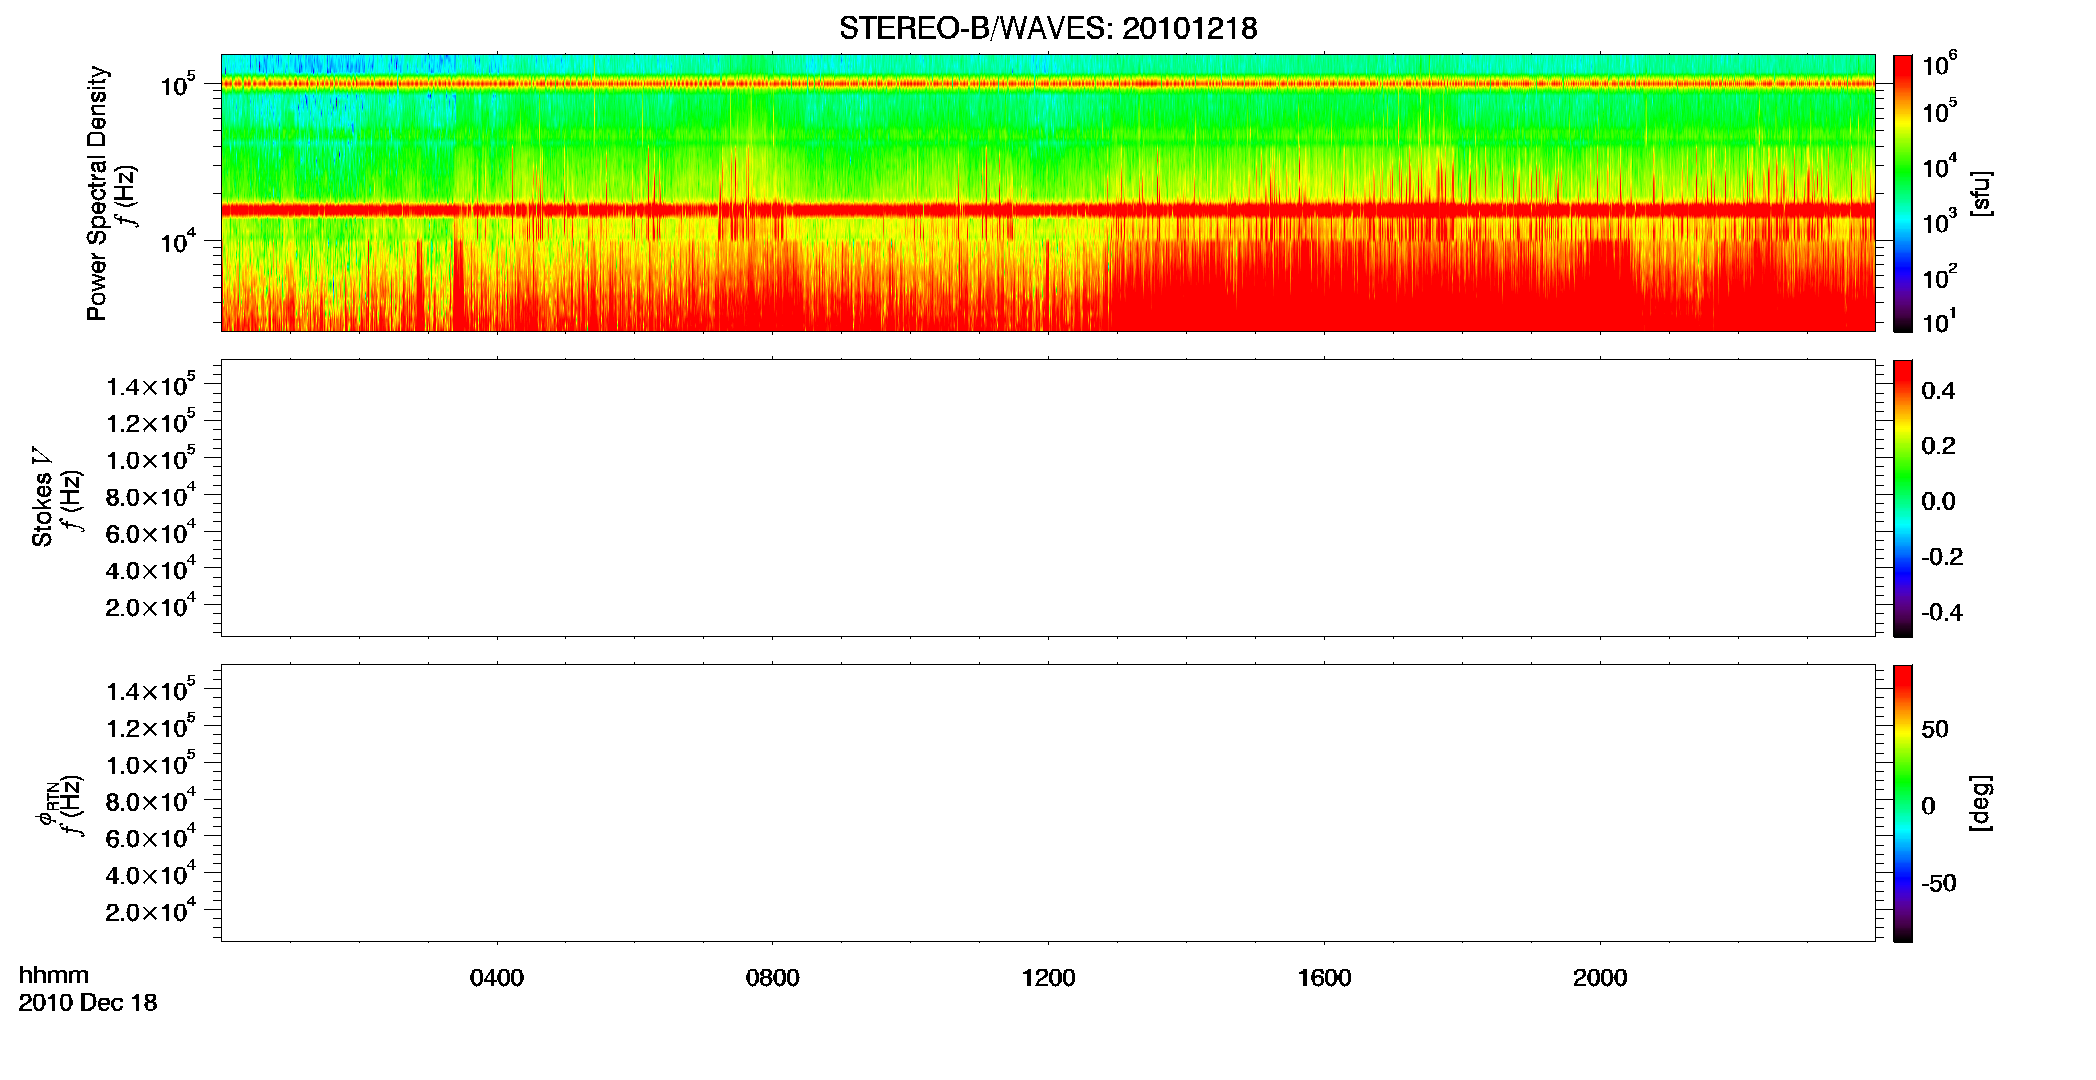Viewport: 2096px width, 1080px height.
Task: Click the 0400 time tick label
Action: (x=497, y=978)
